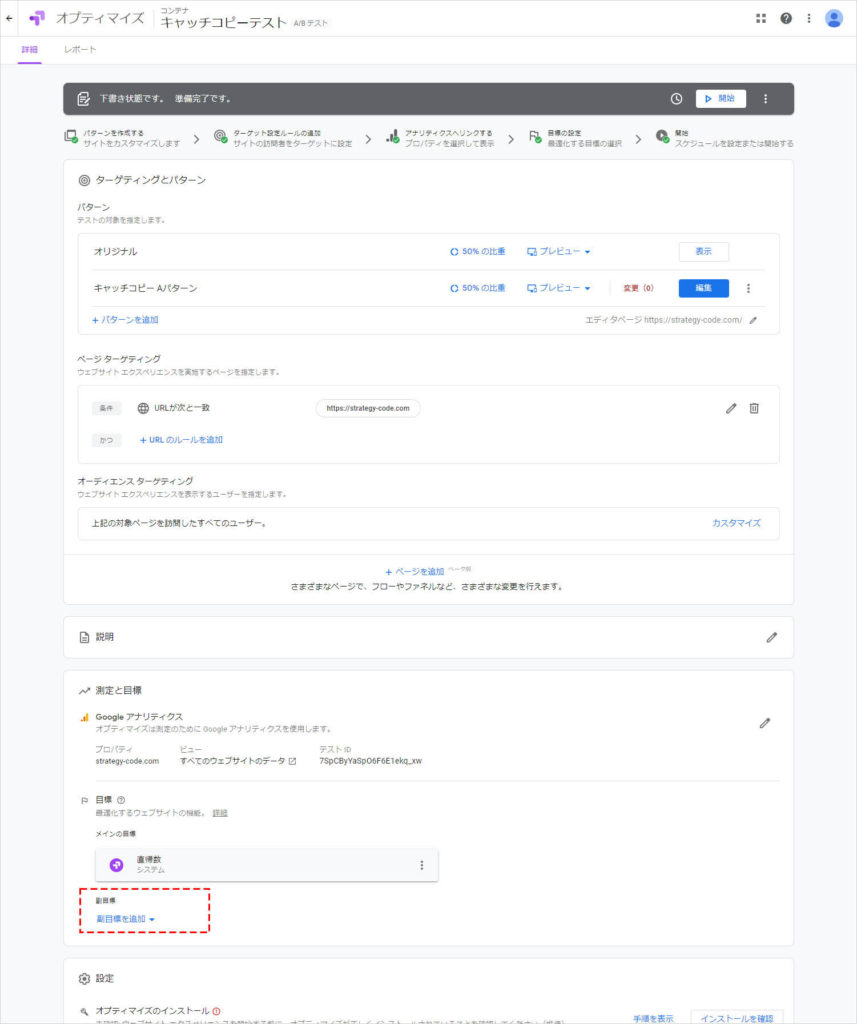This screenshot has width=857, height=1024.
Task: Open the help question mark icon
Action: [786, 18]
